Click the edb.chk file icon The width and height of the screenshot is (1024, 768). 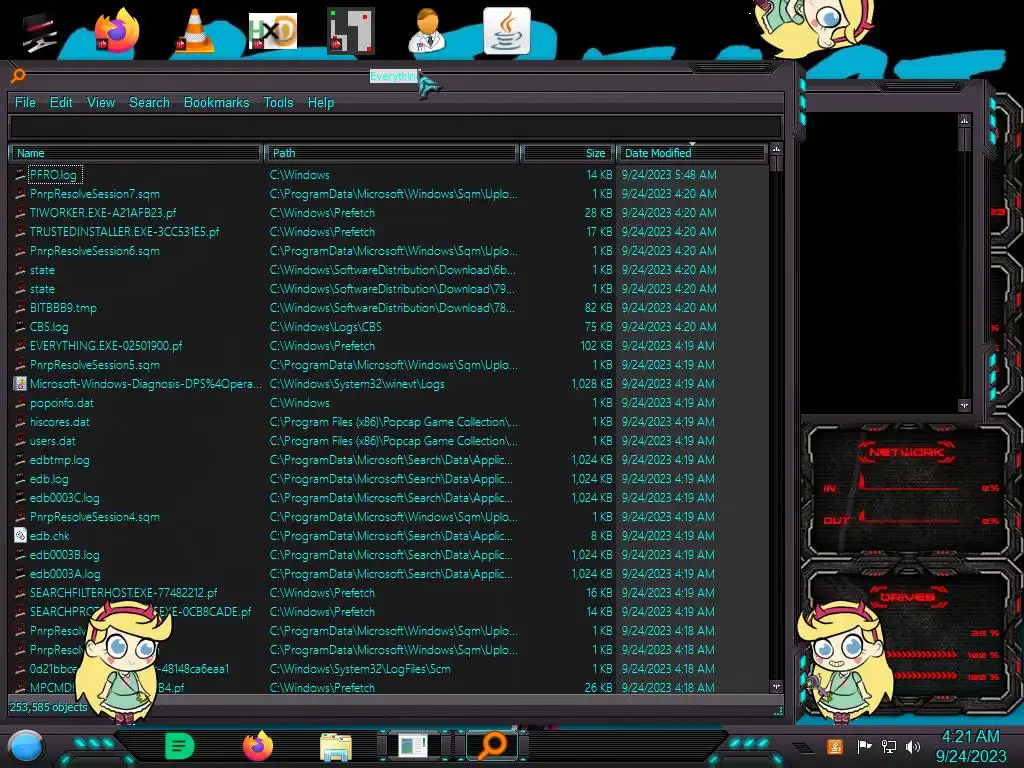[x=20, y=536]
